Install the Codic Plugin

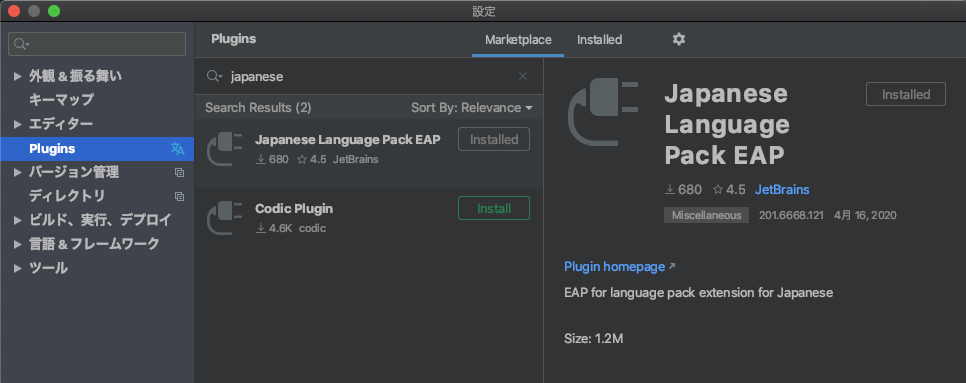click(493, 208)
